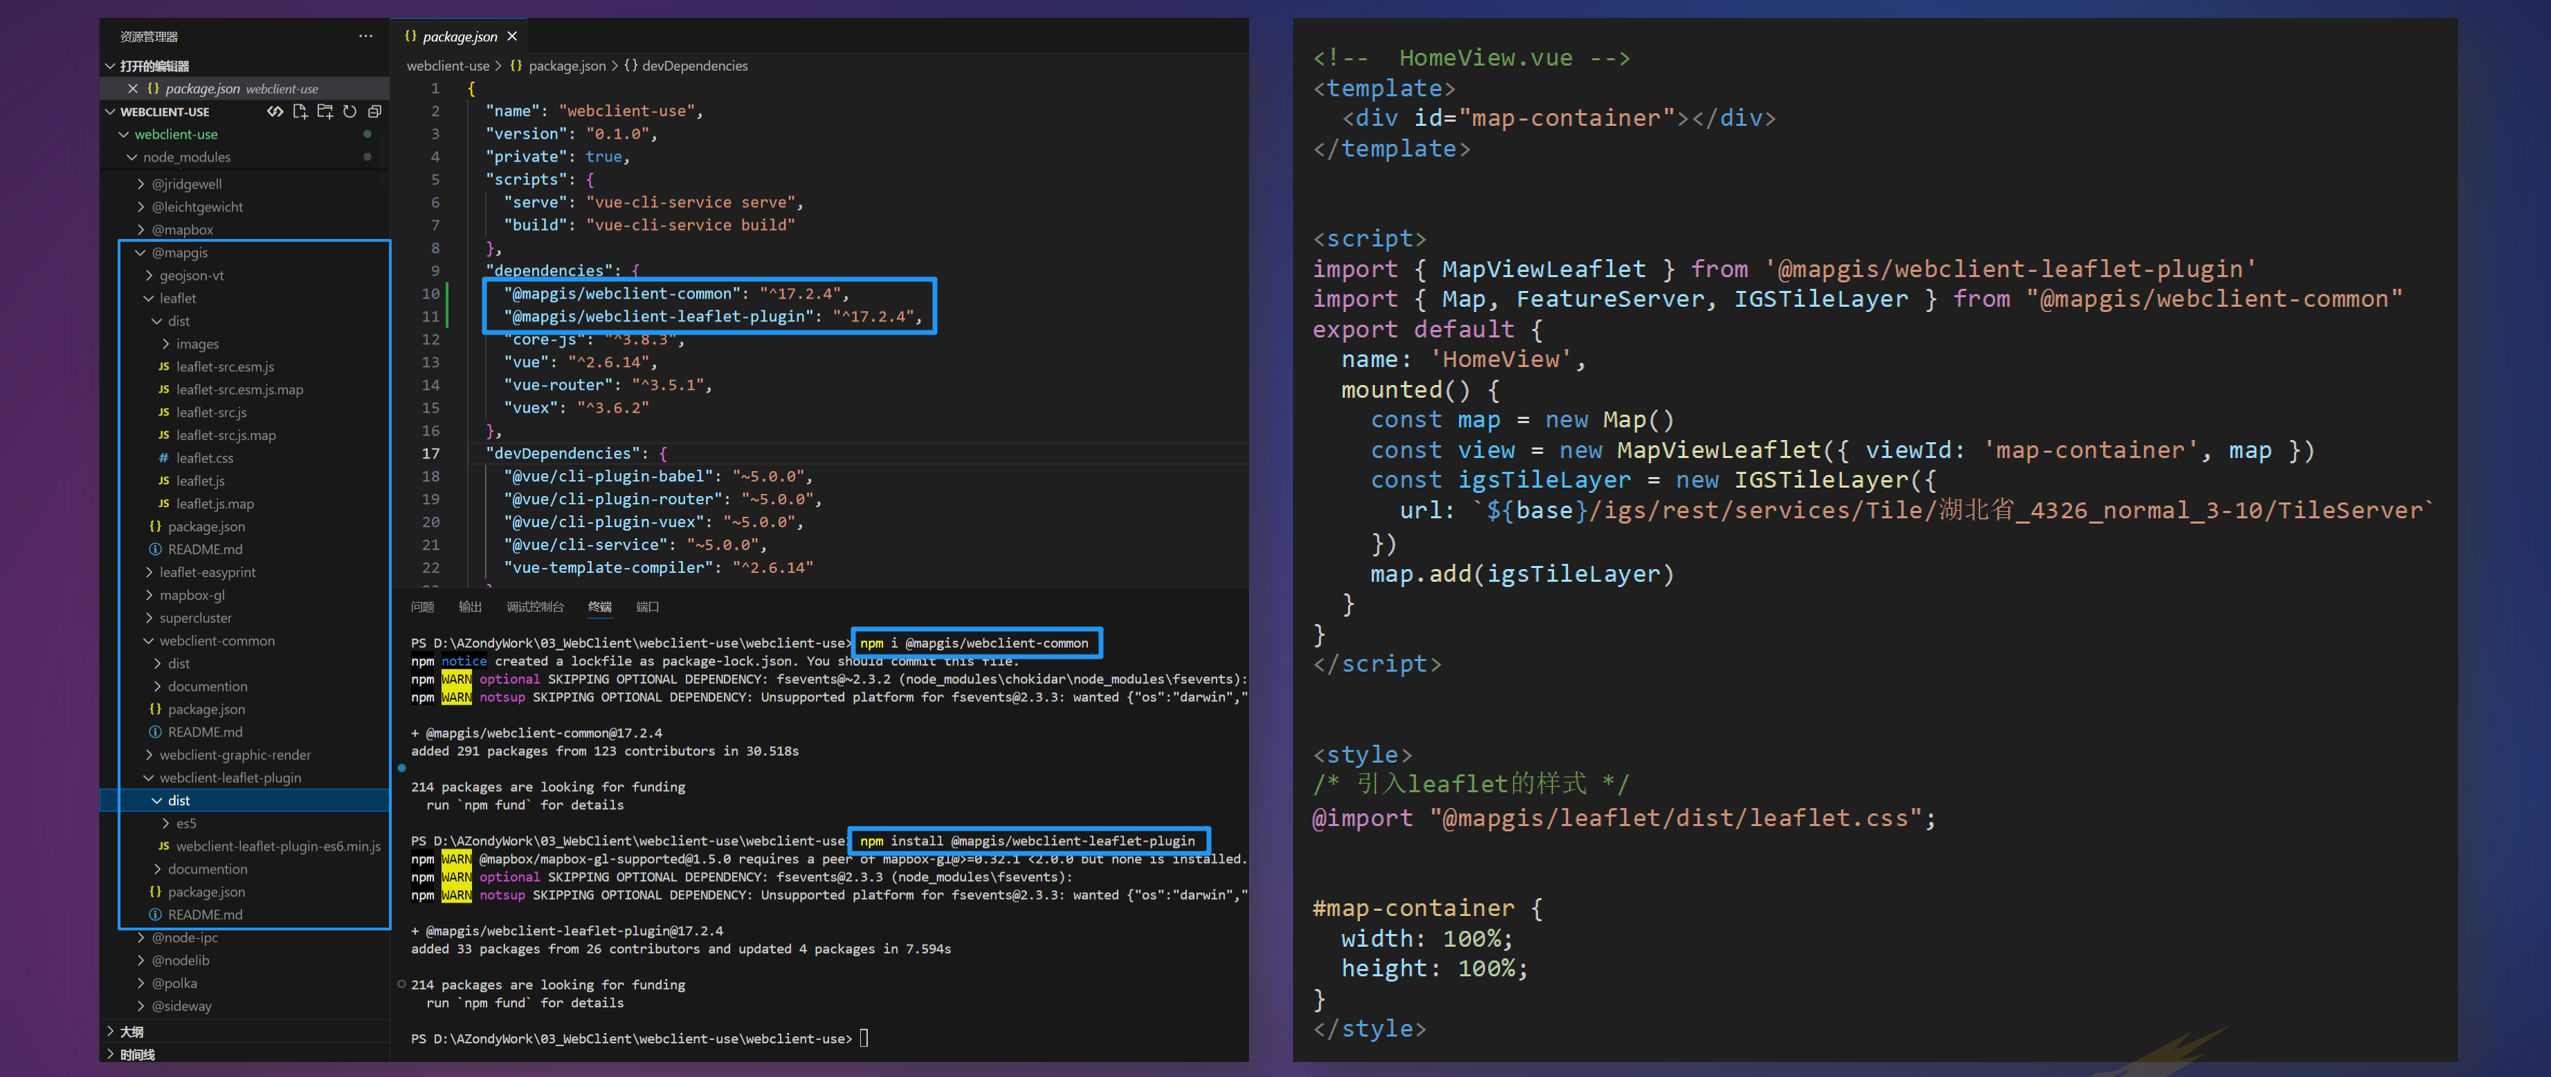Click CSS hash icon beside leaflet.css
2551x1077 pixels.
tap(163, 458)
